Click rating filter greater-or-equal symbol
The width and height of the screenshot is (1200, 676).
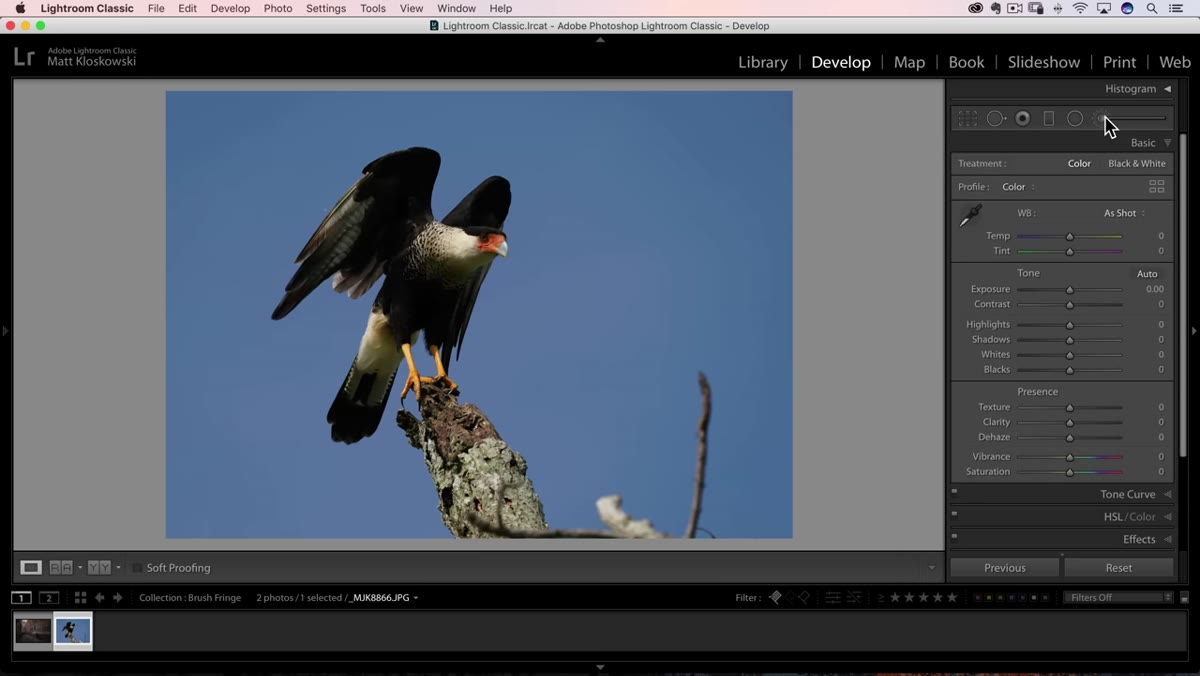881,598
